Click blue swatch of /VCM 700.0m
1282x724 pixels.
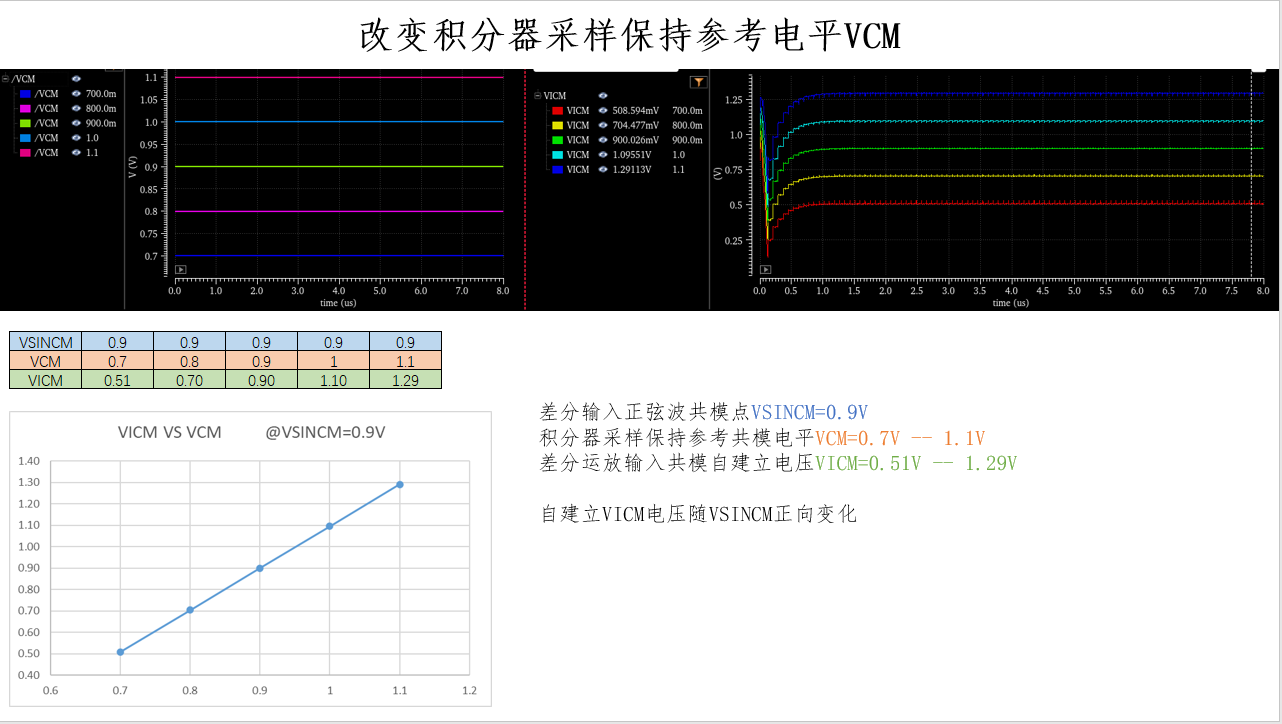click(x=24, y=93)
